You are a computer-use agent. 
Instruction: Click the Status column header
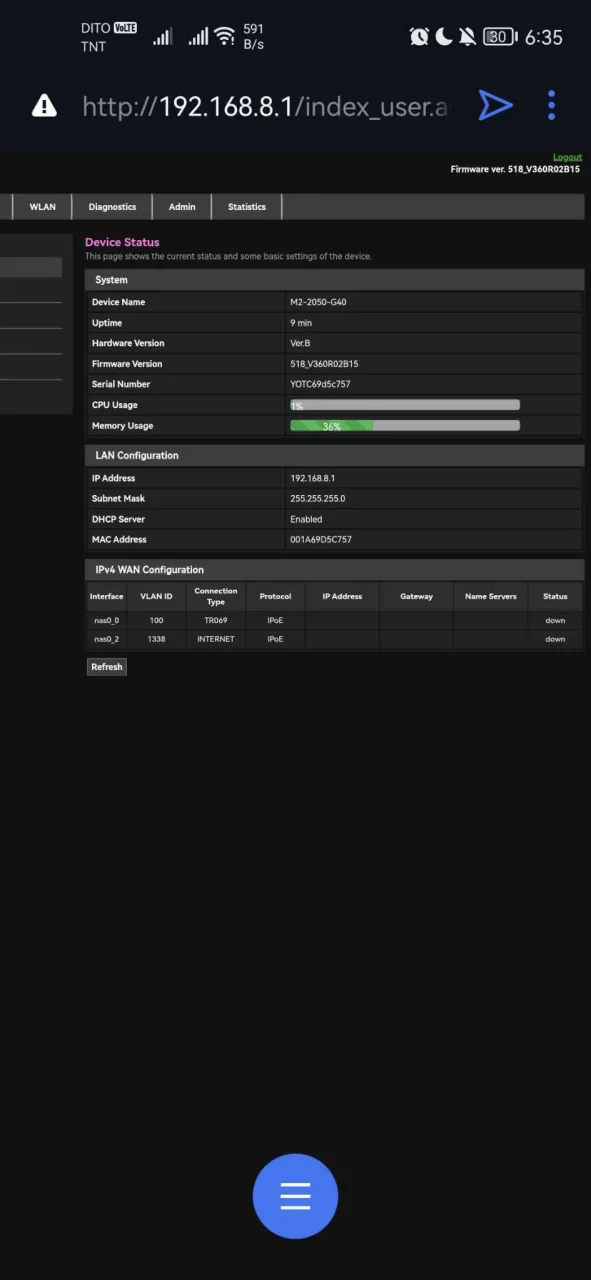point(555,596)
